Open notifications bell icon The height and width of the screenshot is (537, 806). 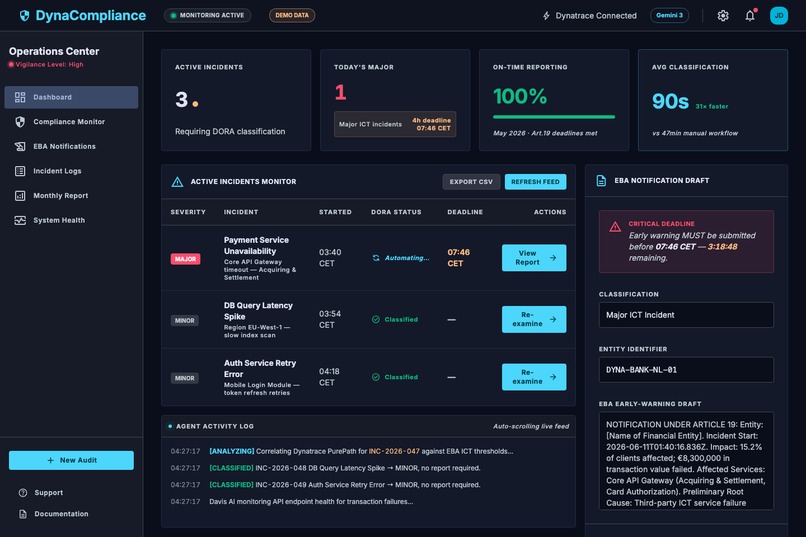(x=750, y=15)
